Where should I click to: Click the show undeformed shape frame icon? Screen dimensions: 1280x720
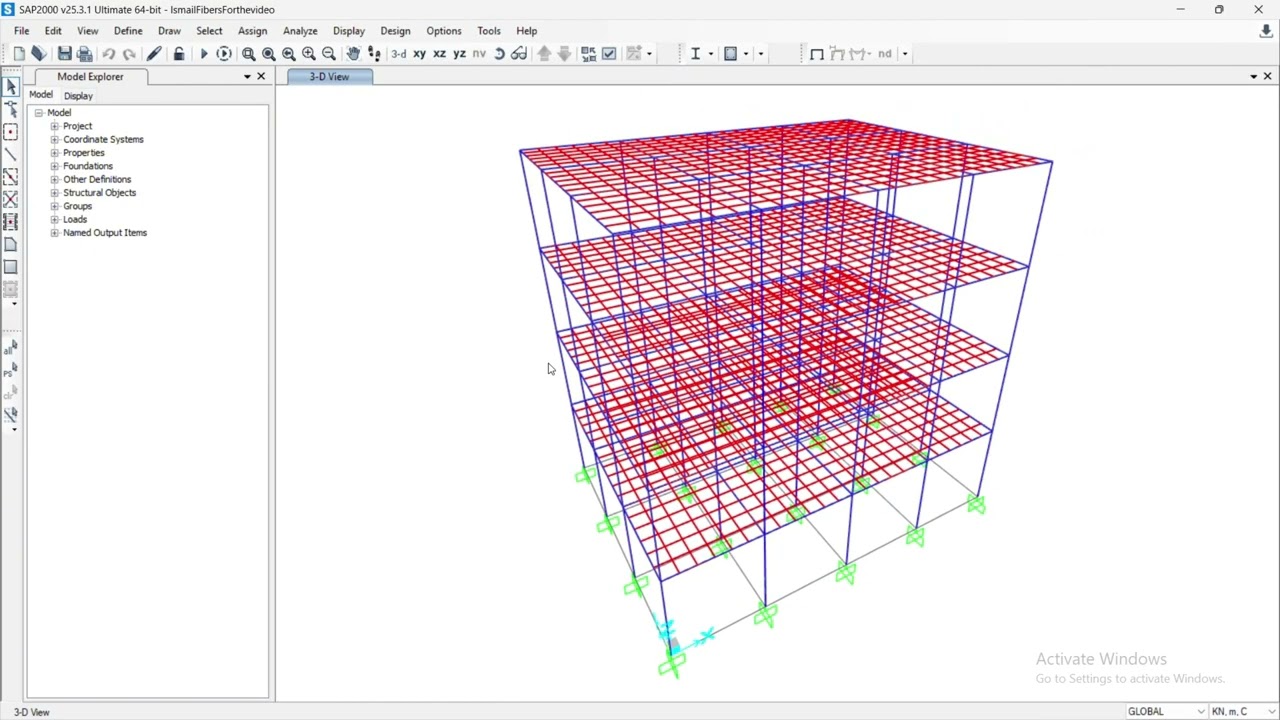tap(817, 54)
